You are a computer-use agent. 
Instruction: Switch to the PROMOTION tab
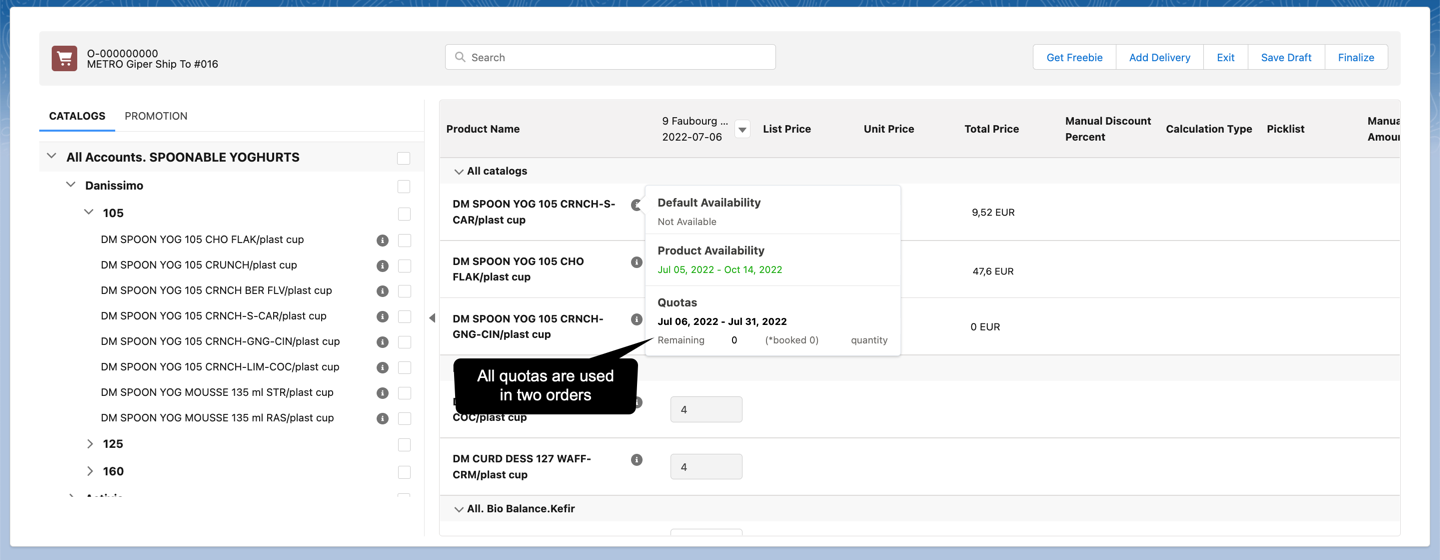coord(156,116)
